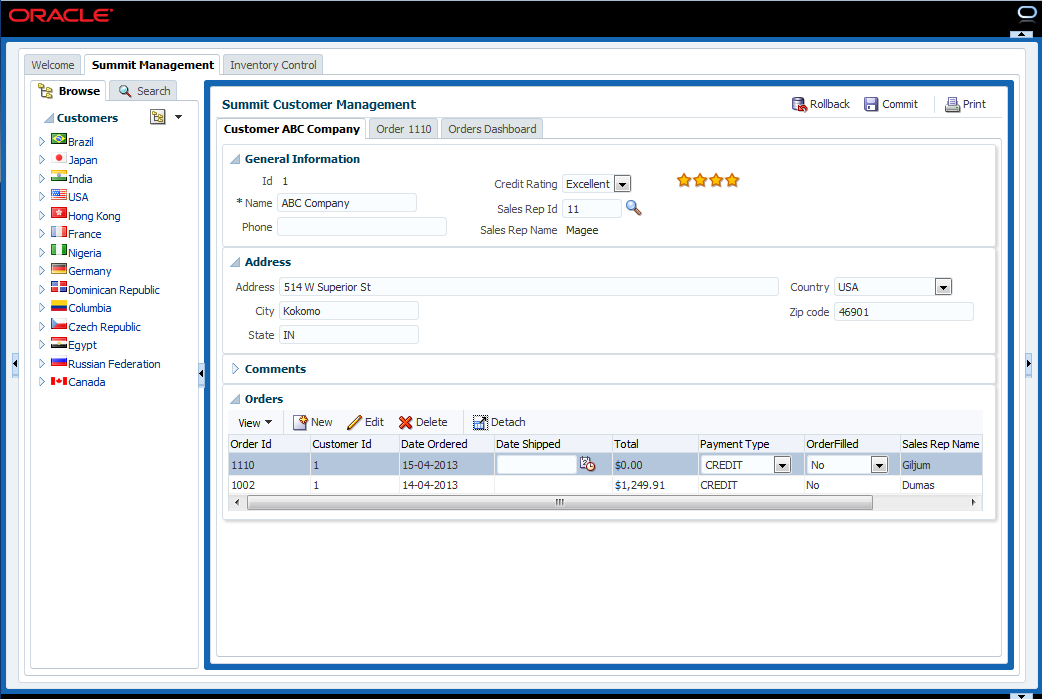Open the Sales Rep Id search magnifier
Image resolution: width=1042 pixels, height=699 pixels.
(633, 208)
